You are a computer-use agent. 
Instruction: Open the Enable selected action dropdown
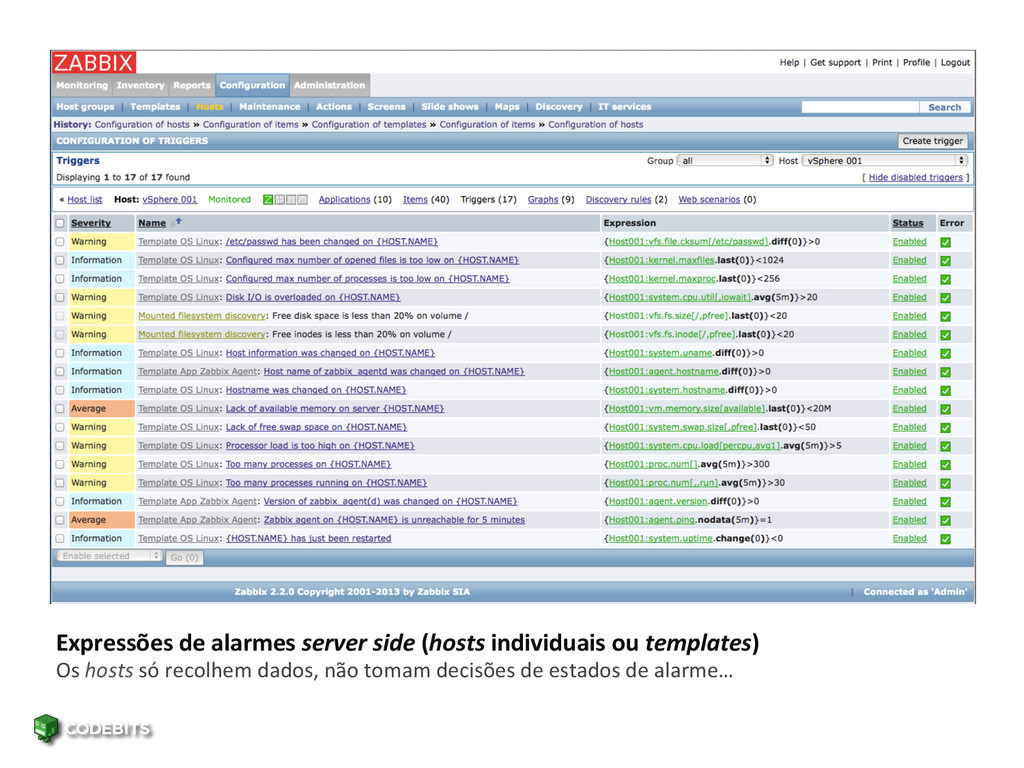tap(109, 556)
